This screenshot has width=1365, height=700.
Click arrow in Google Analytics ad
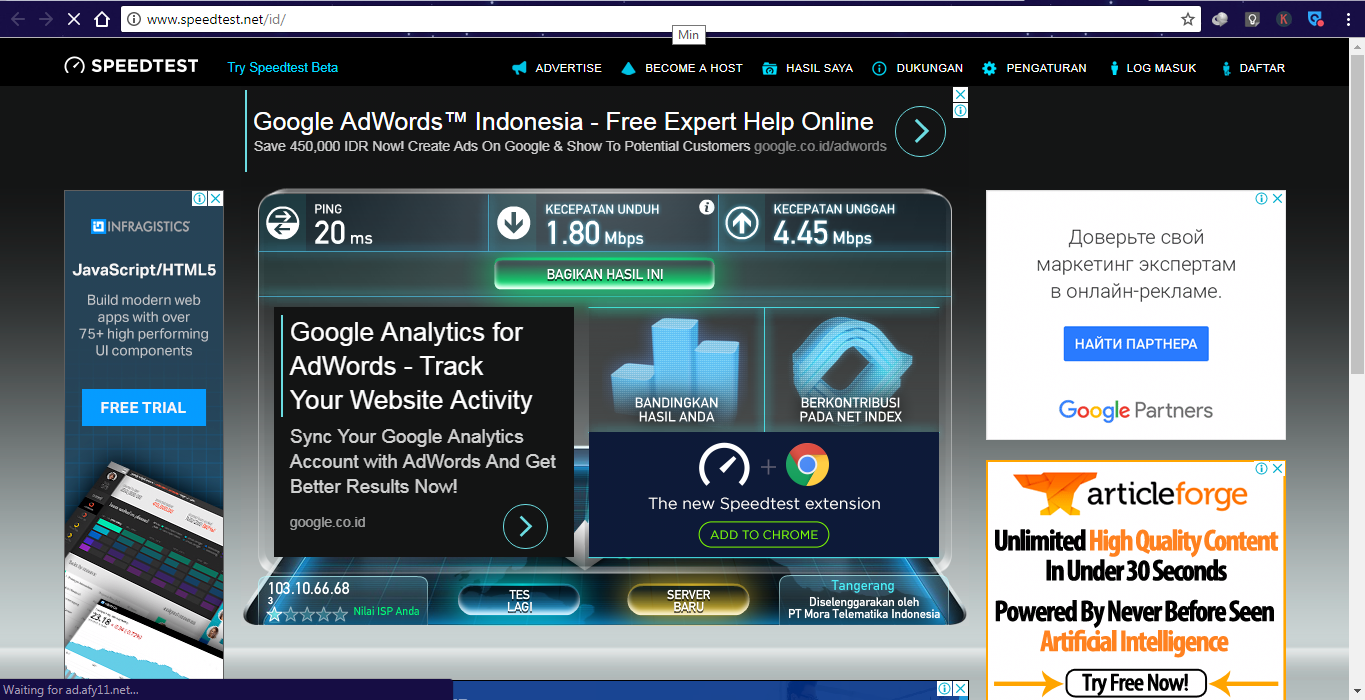click(525, 526)
